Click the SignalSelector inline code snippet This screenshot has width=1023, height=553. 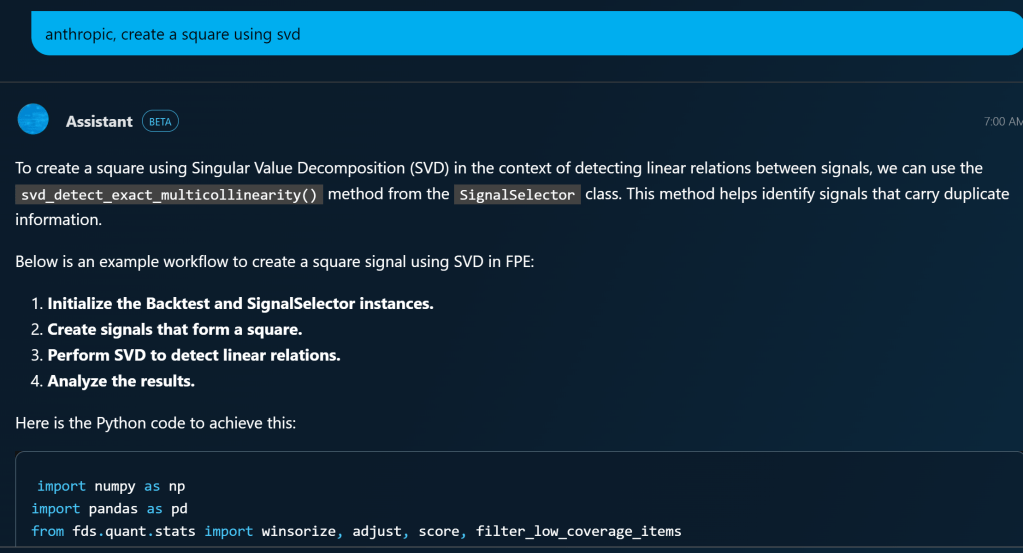click(517, 195)
